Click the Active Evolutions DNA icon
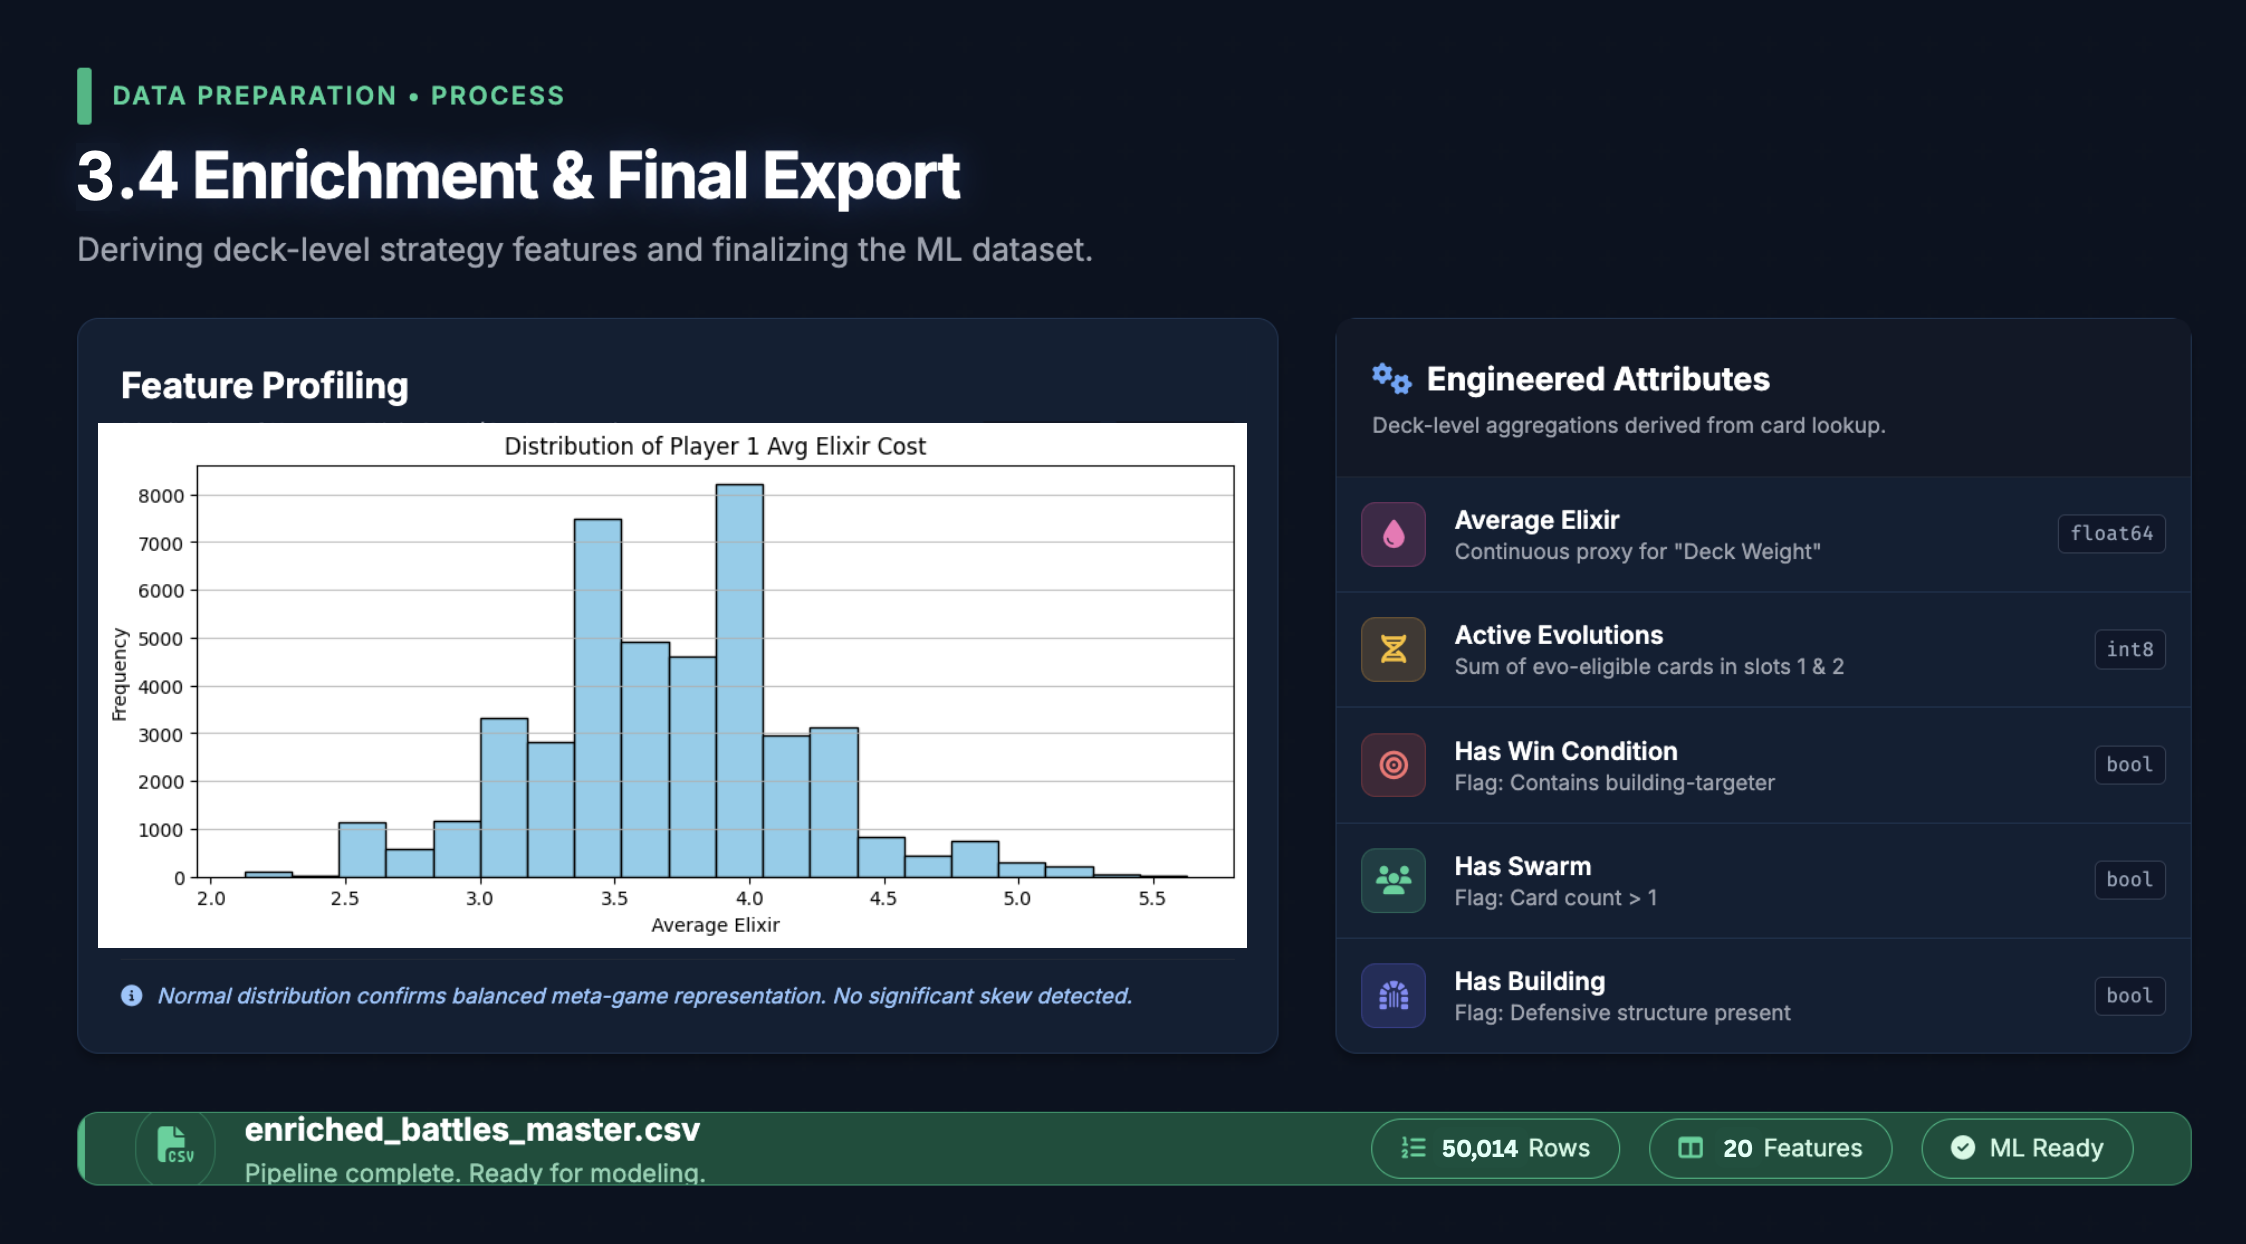This screenshot has height=1244, width=2246. point(1393,649)
